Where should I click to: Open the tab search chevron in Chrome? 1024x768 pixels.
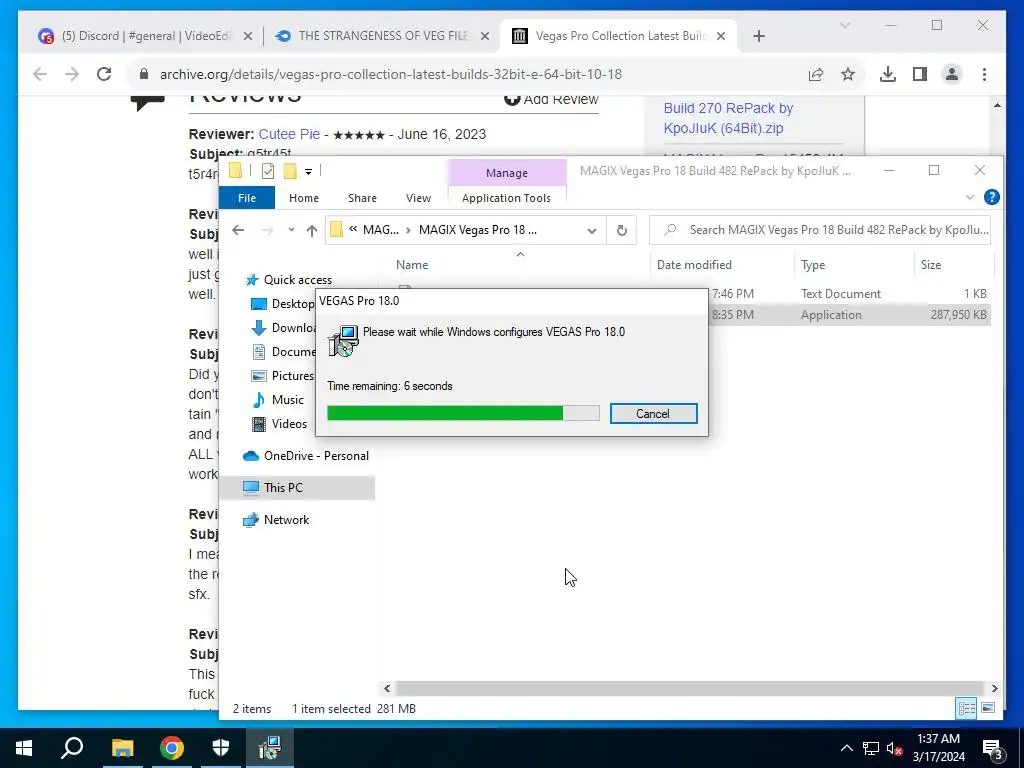point(844,25)
